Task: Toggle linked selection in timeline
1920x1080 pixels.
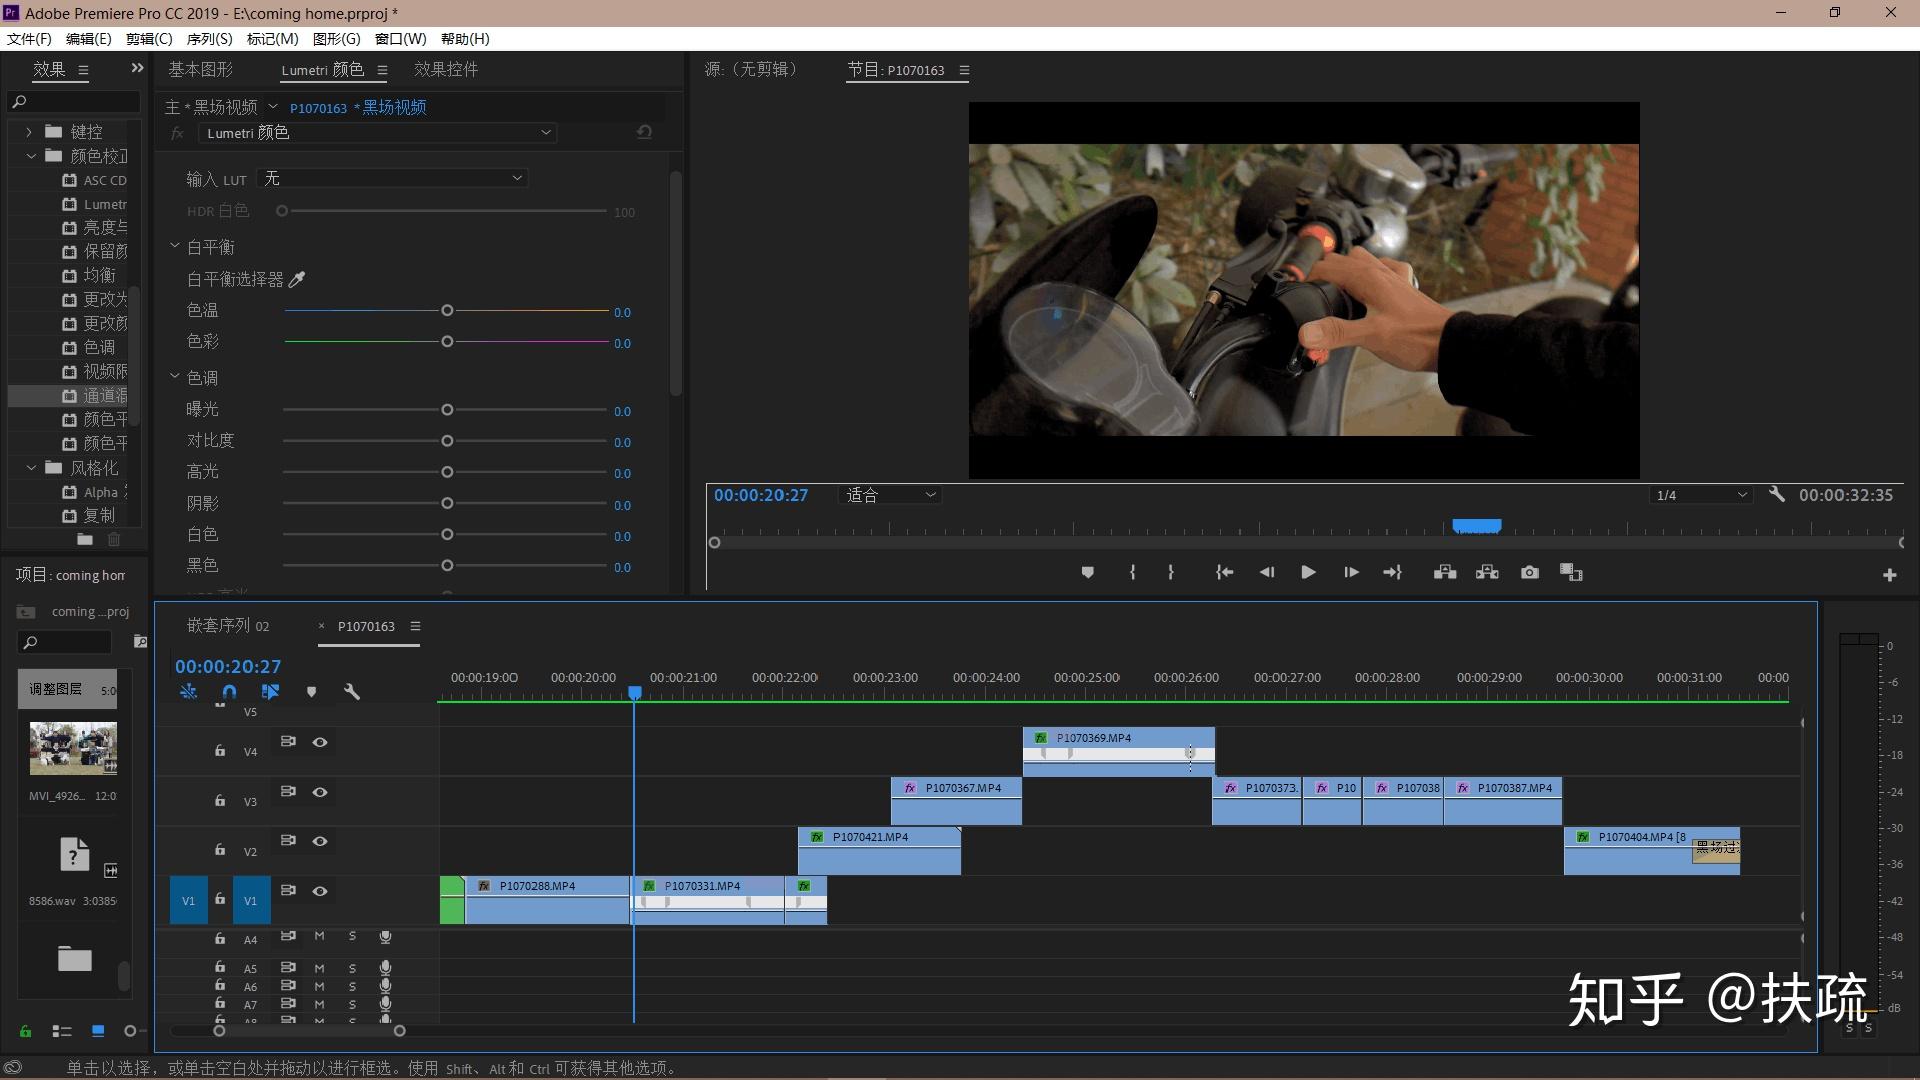Action: point(270,692)
